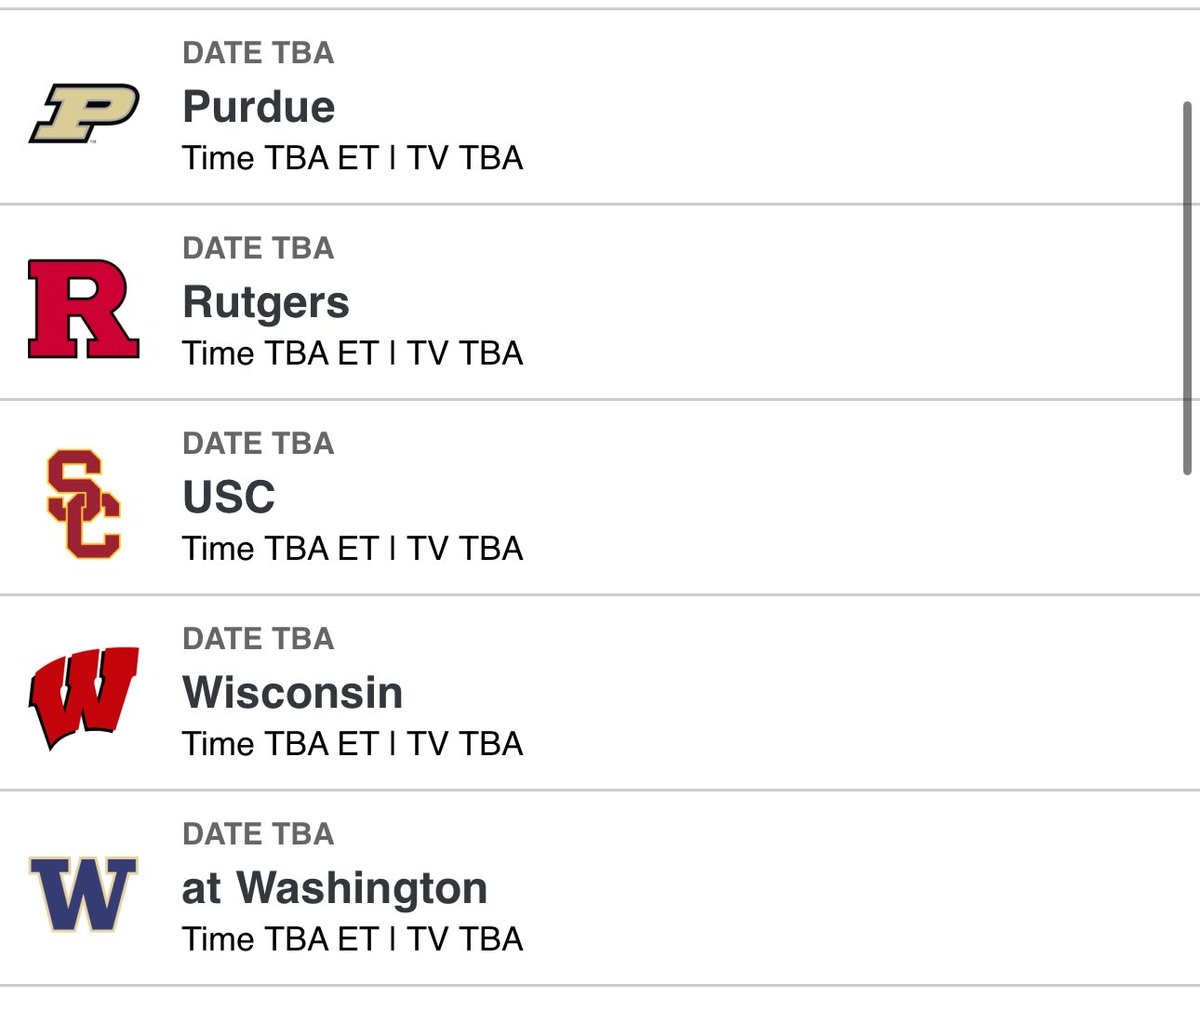Select the Wisconsin team name

click(x=291, y=692)
